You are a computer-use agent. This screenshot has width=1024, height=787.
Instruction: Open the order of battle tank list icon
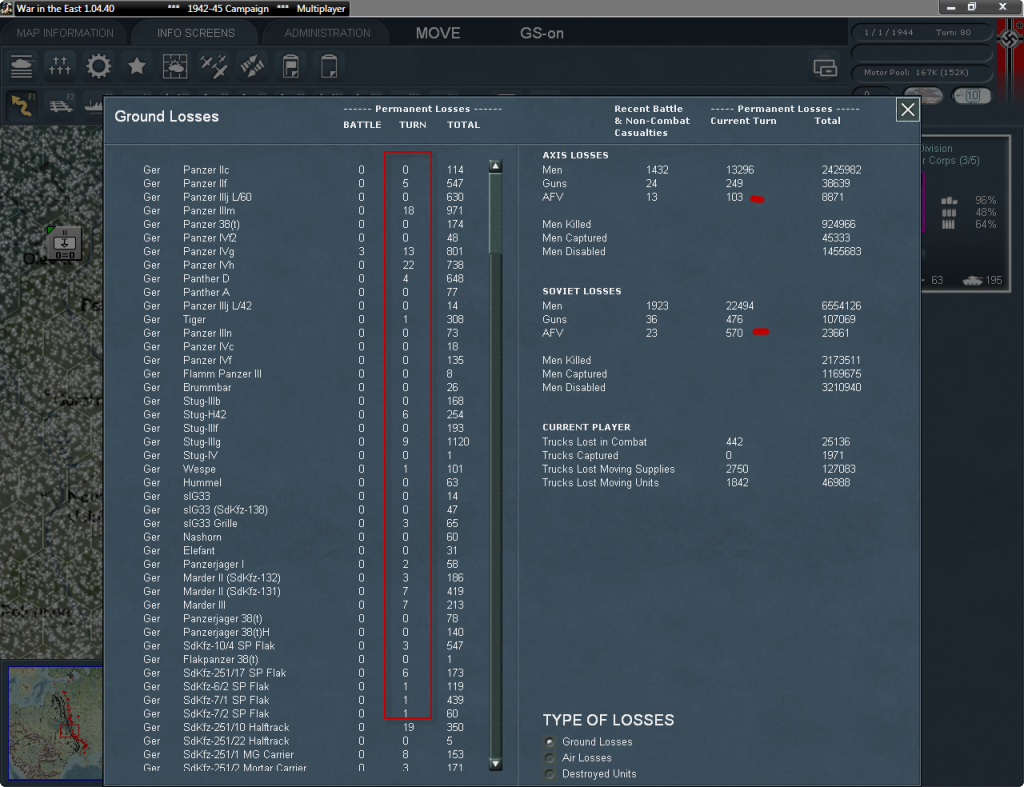pos(22,66)
